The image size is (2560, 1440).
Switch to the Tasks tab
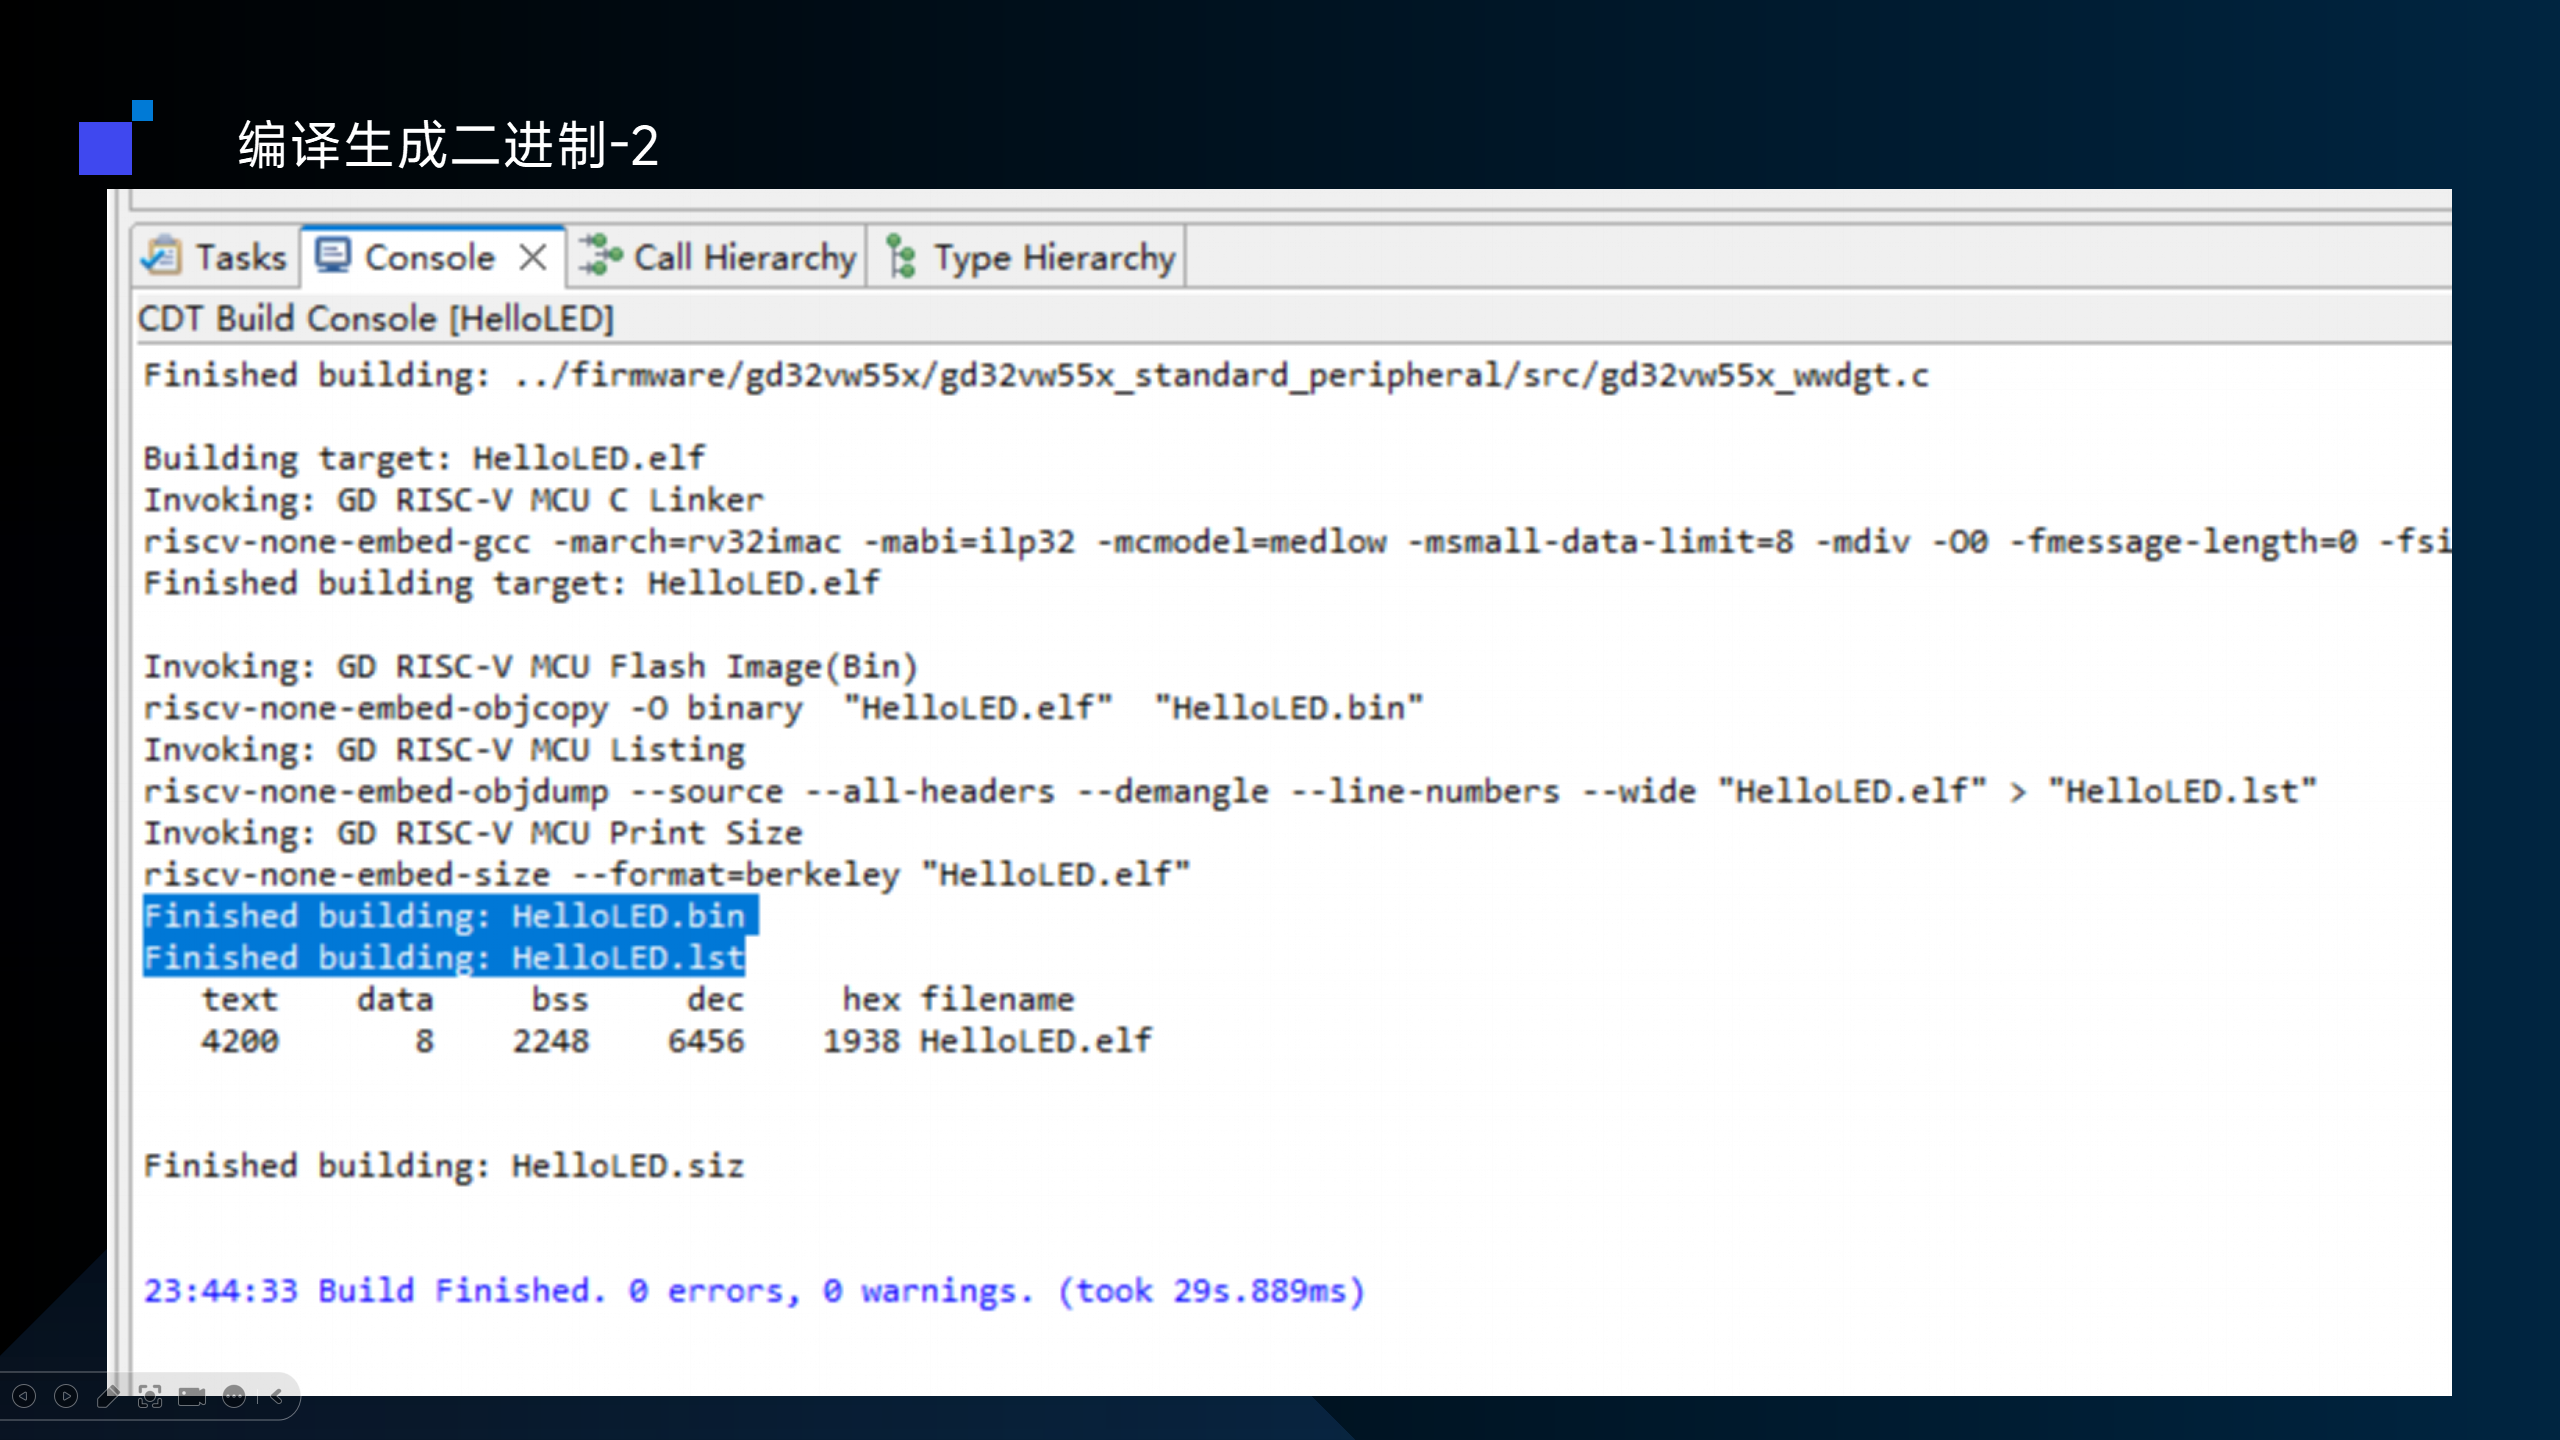pos(216,258)
